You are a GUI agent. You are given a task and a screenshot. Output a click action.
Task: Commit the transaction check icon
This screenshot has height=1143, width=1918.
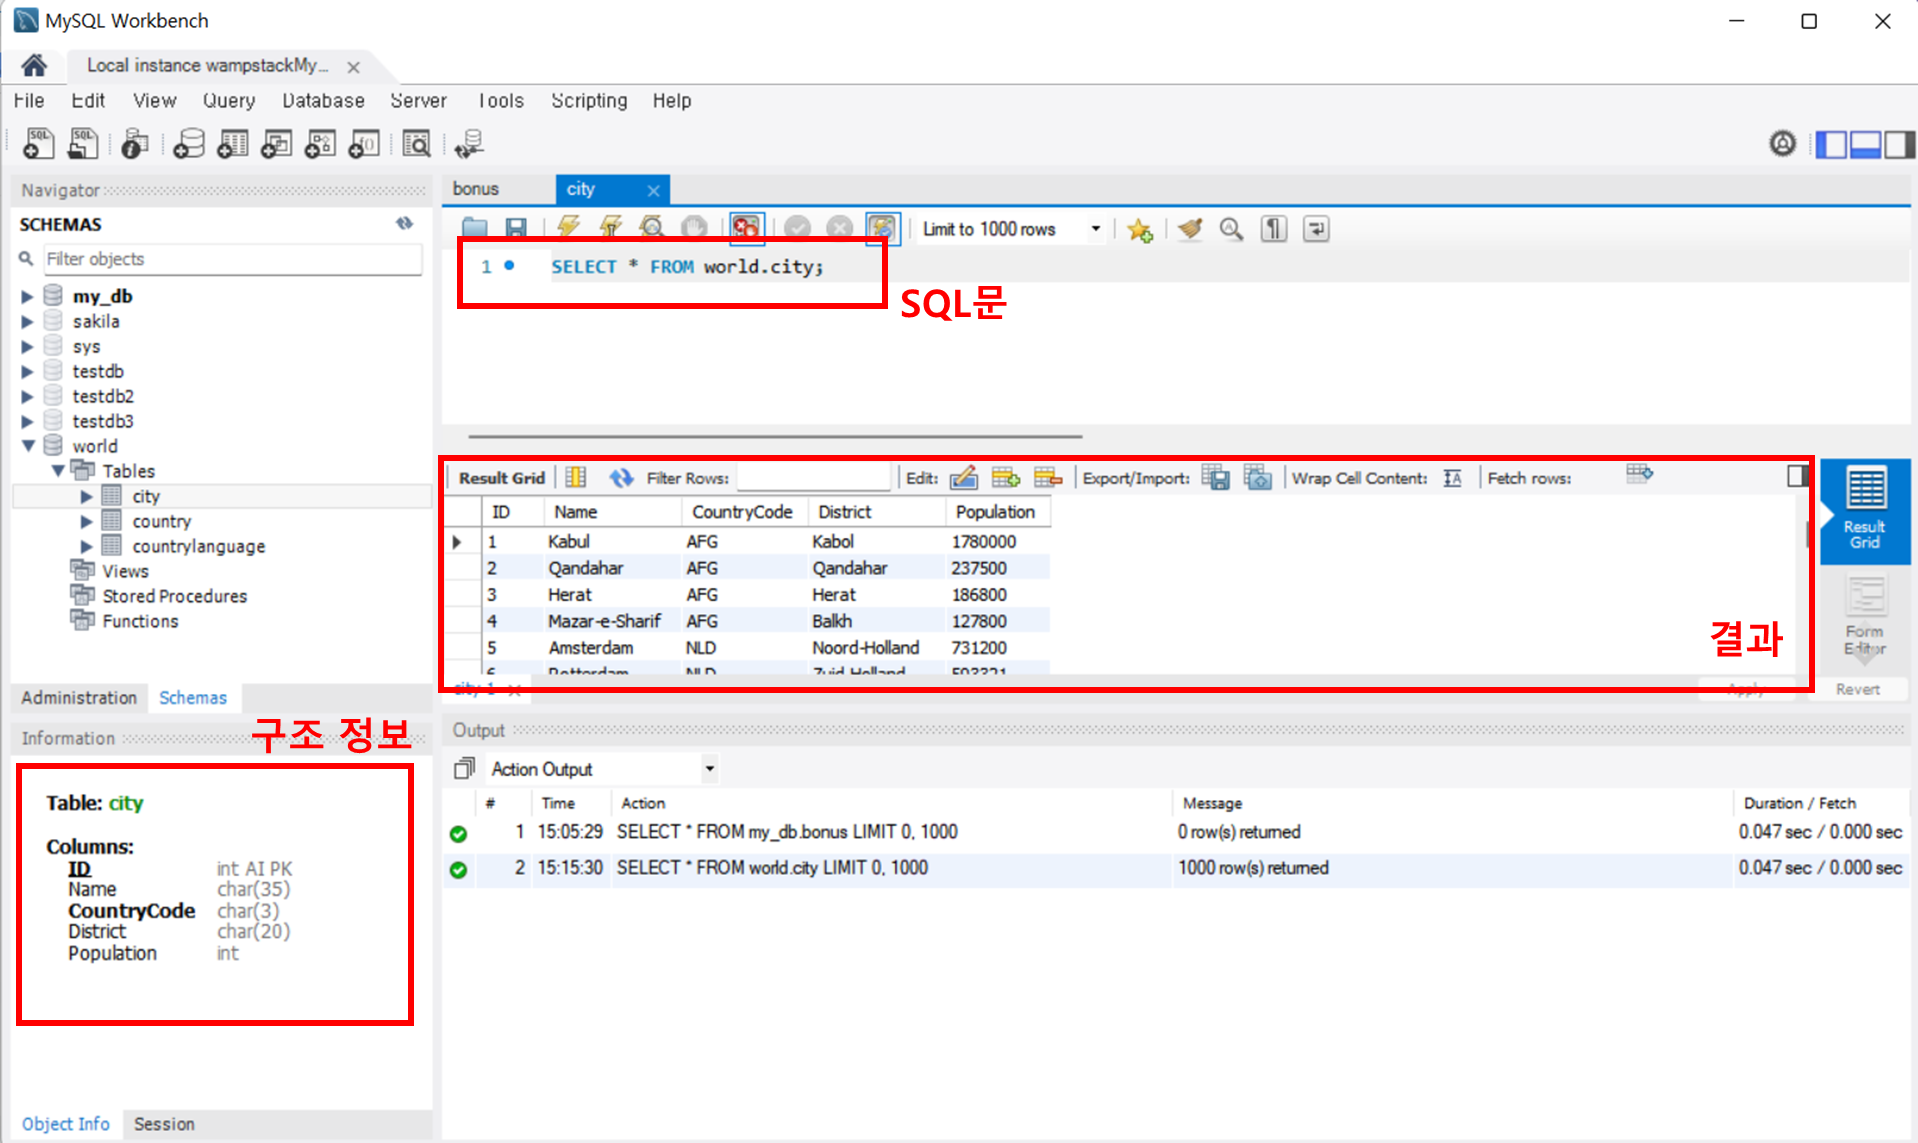tap(797, 229)
